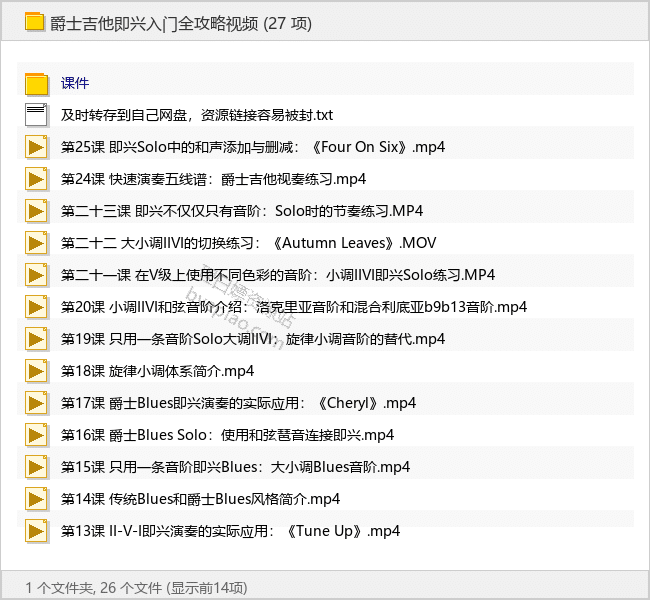Open the 课件 folder icon
The image size is (650, 600).
36,83
